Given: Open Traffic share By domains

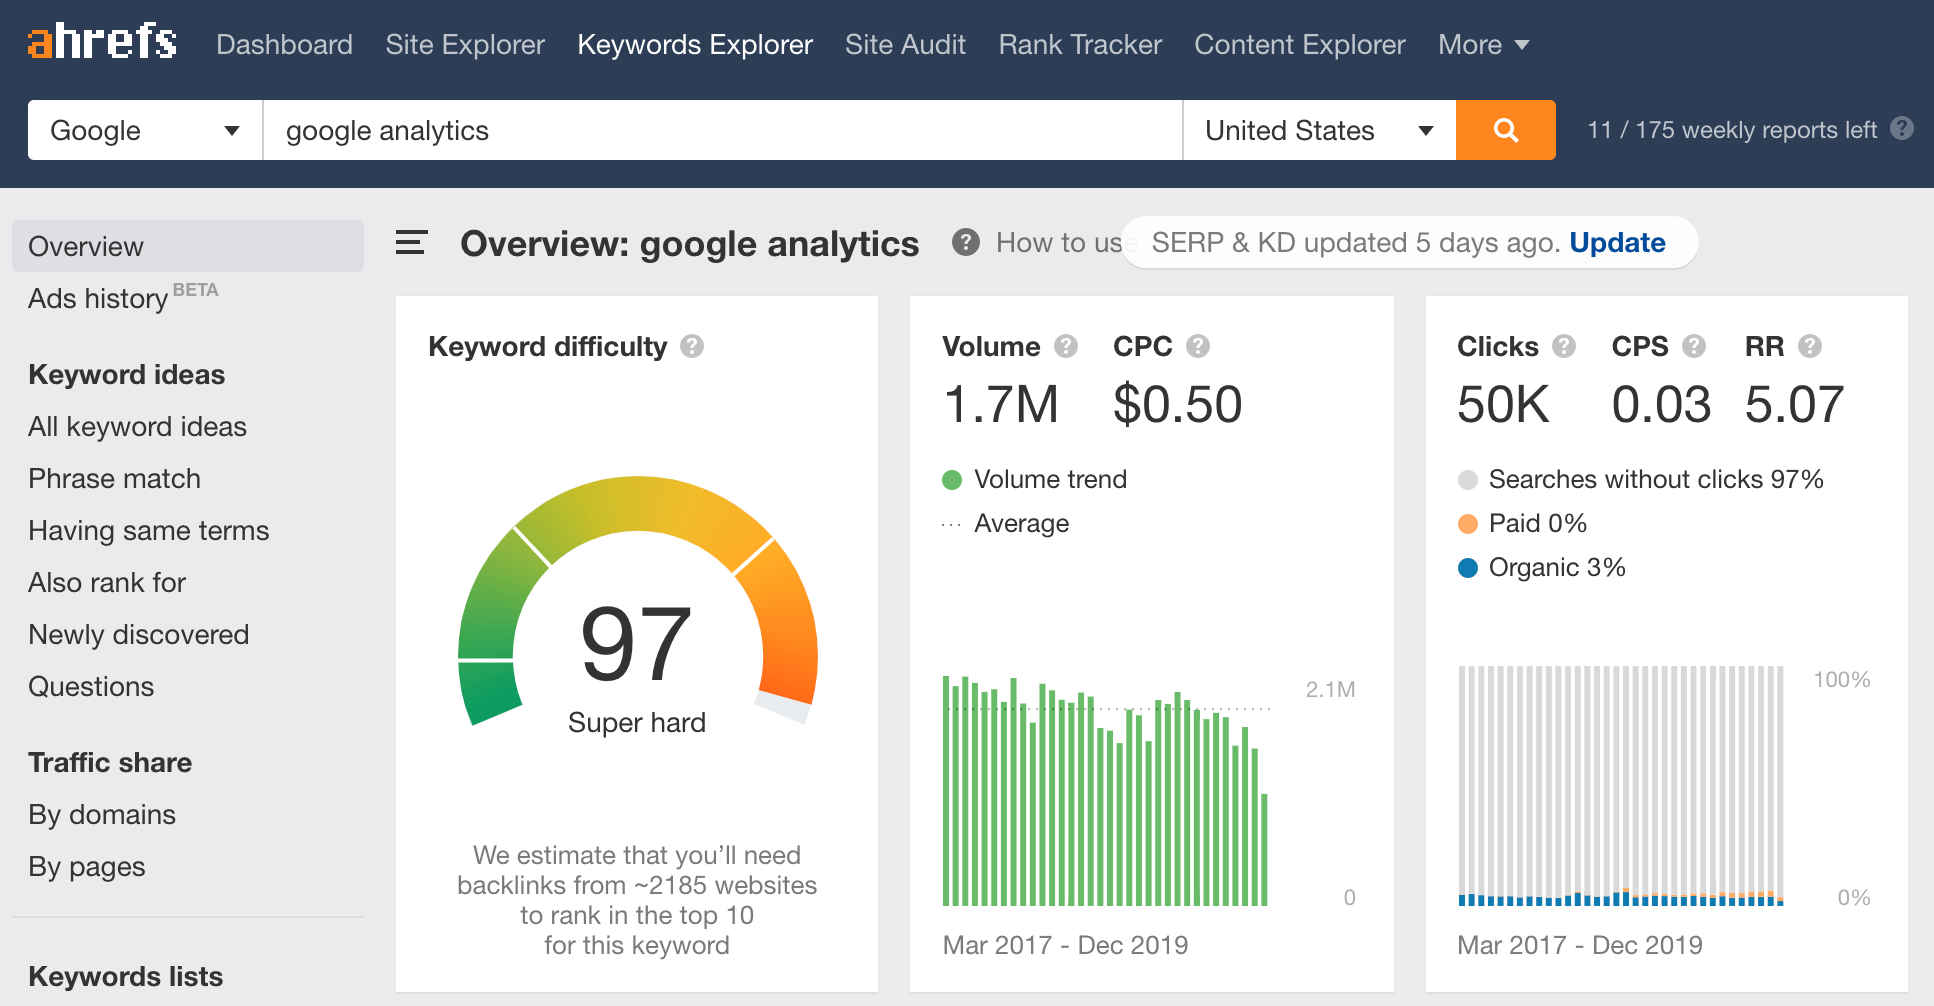Looking at the screenshot, I should pyautogui.click(x=102, y=814).
